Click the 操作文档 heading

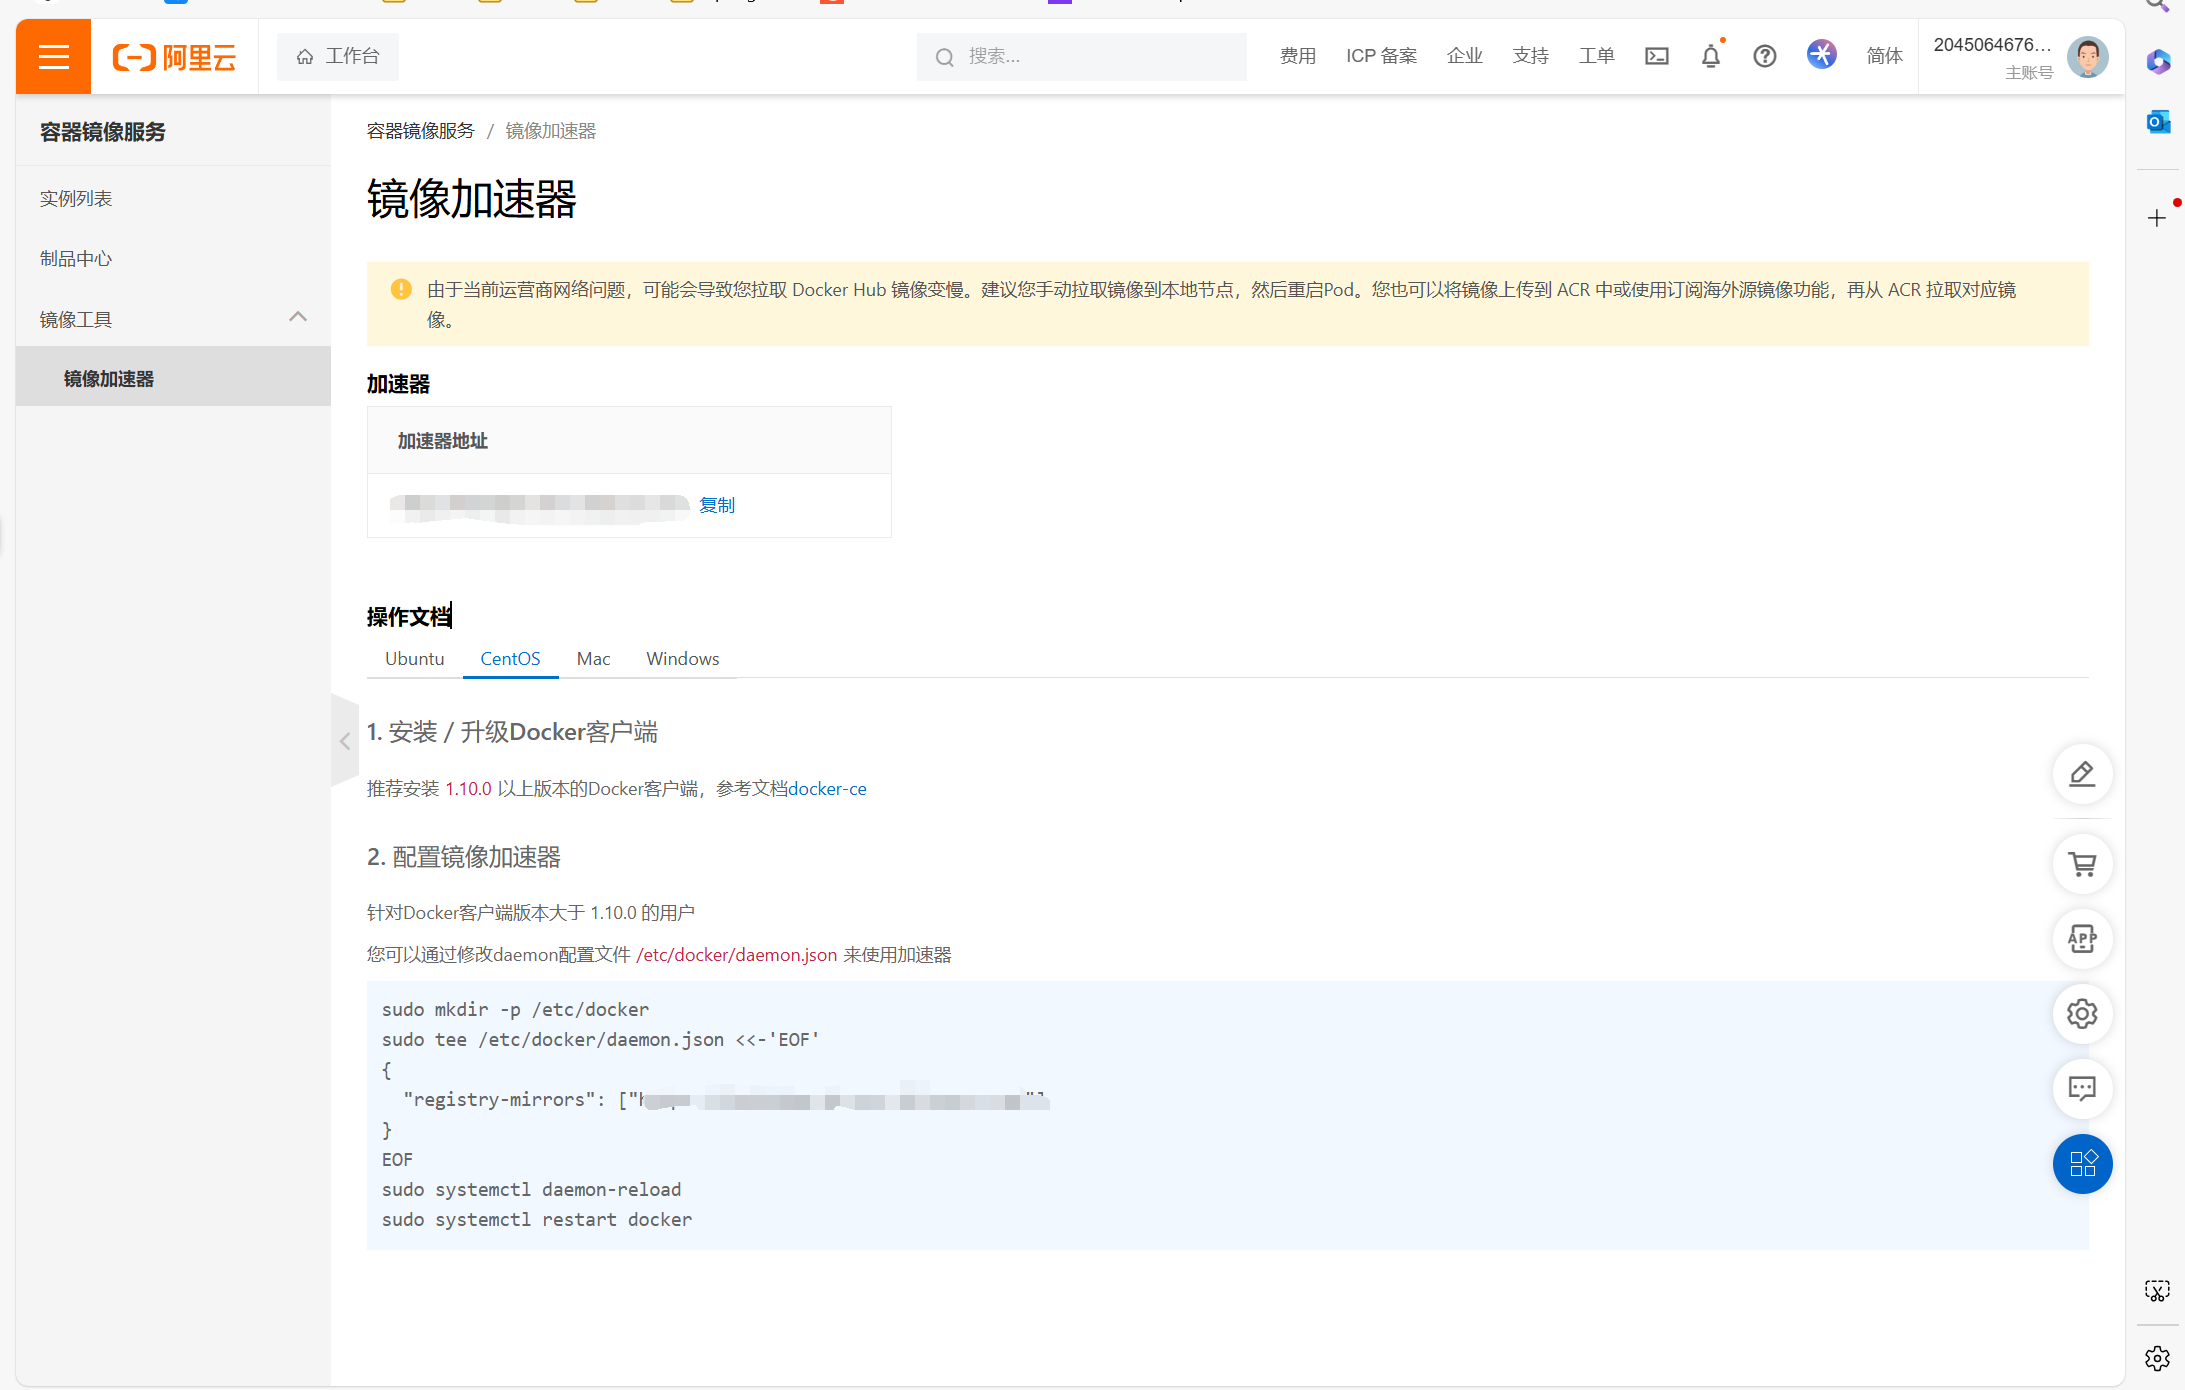408,617
